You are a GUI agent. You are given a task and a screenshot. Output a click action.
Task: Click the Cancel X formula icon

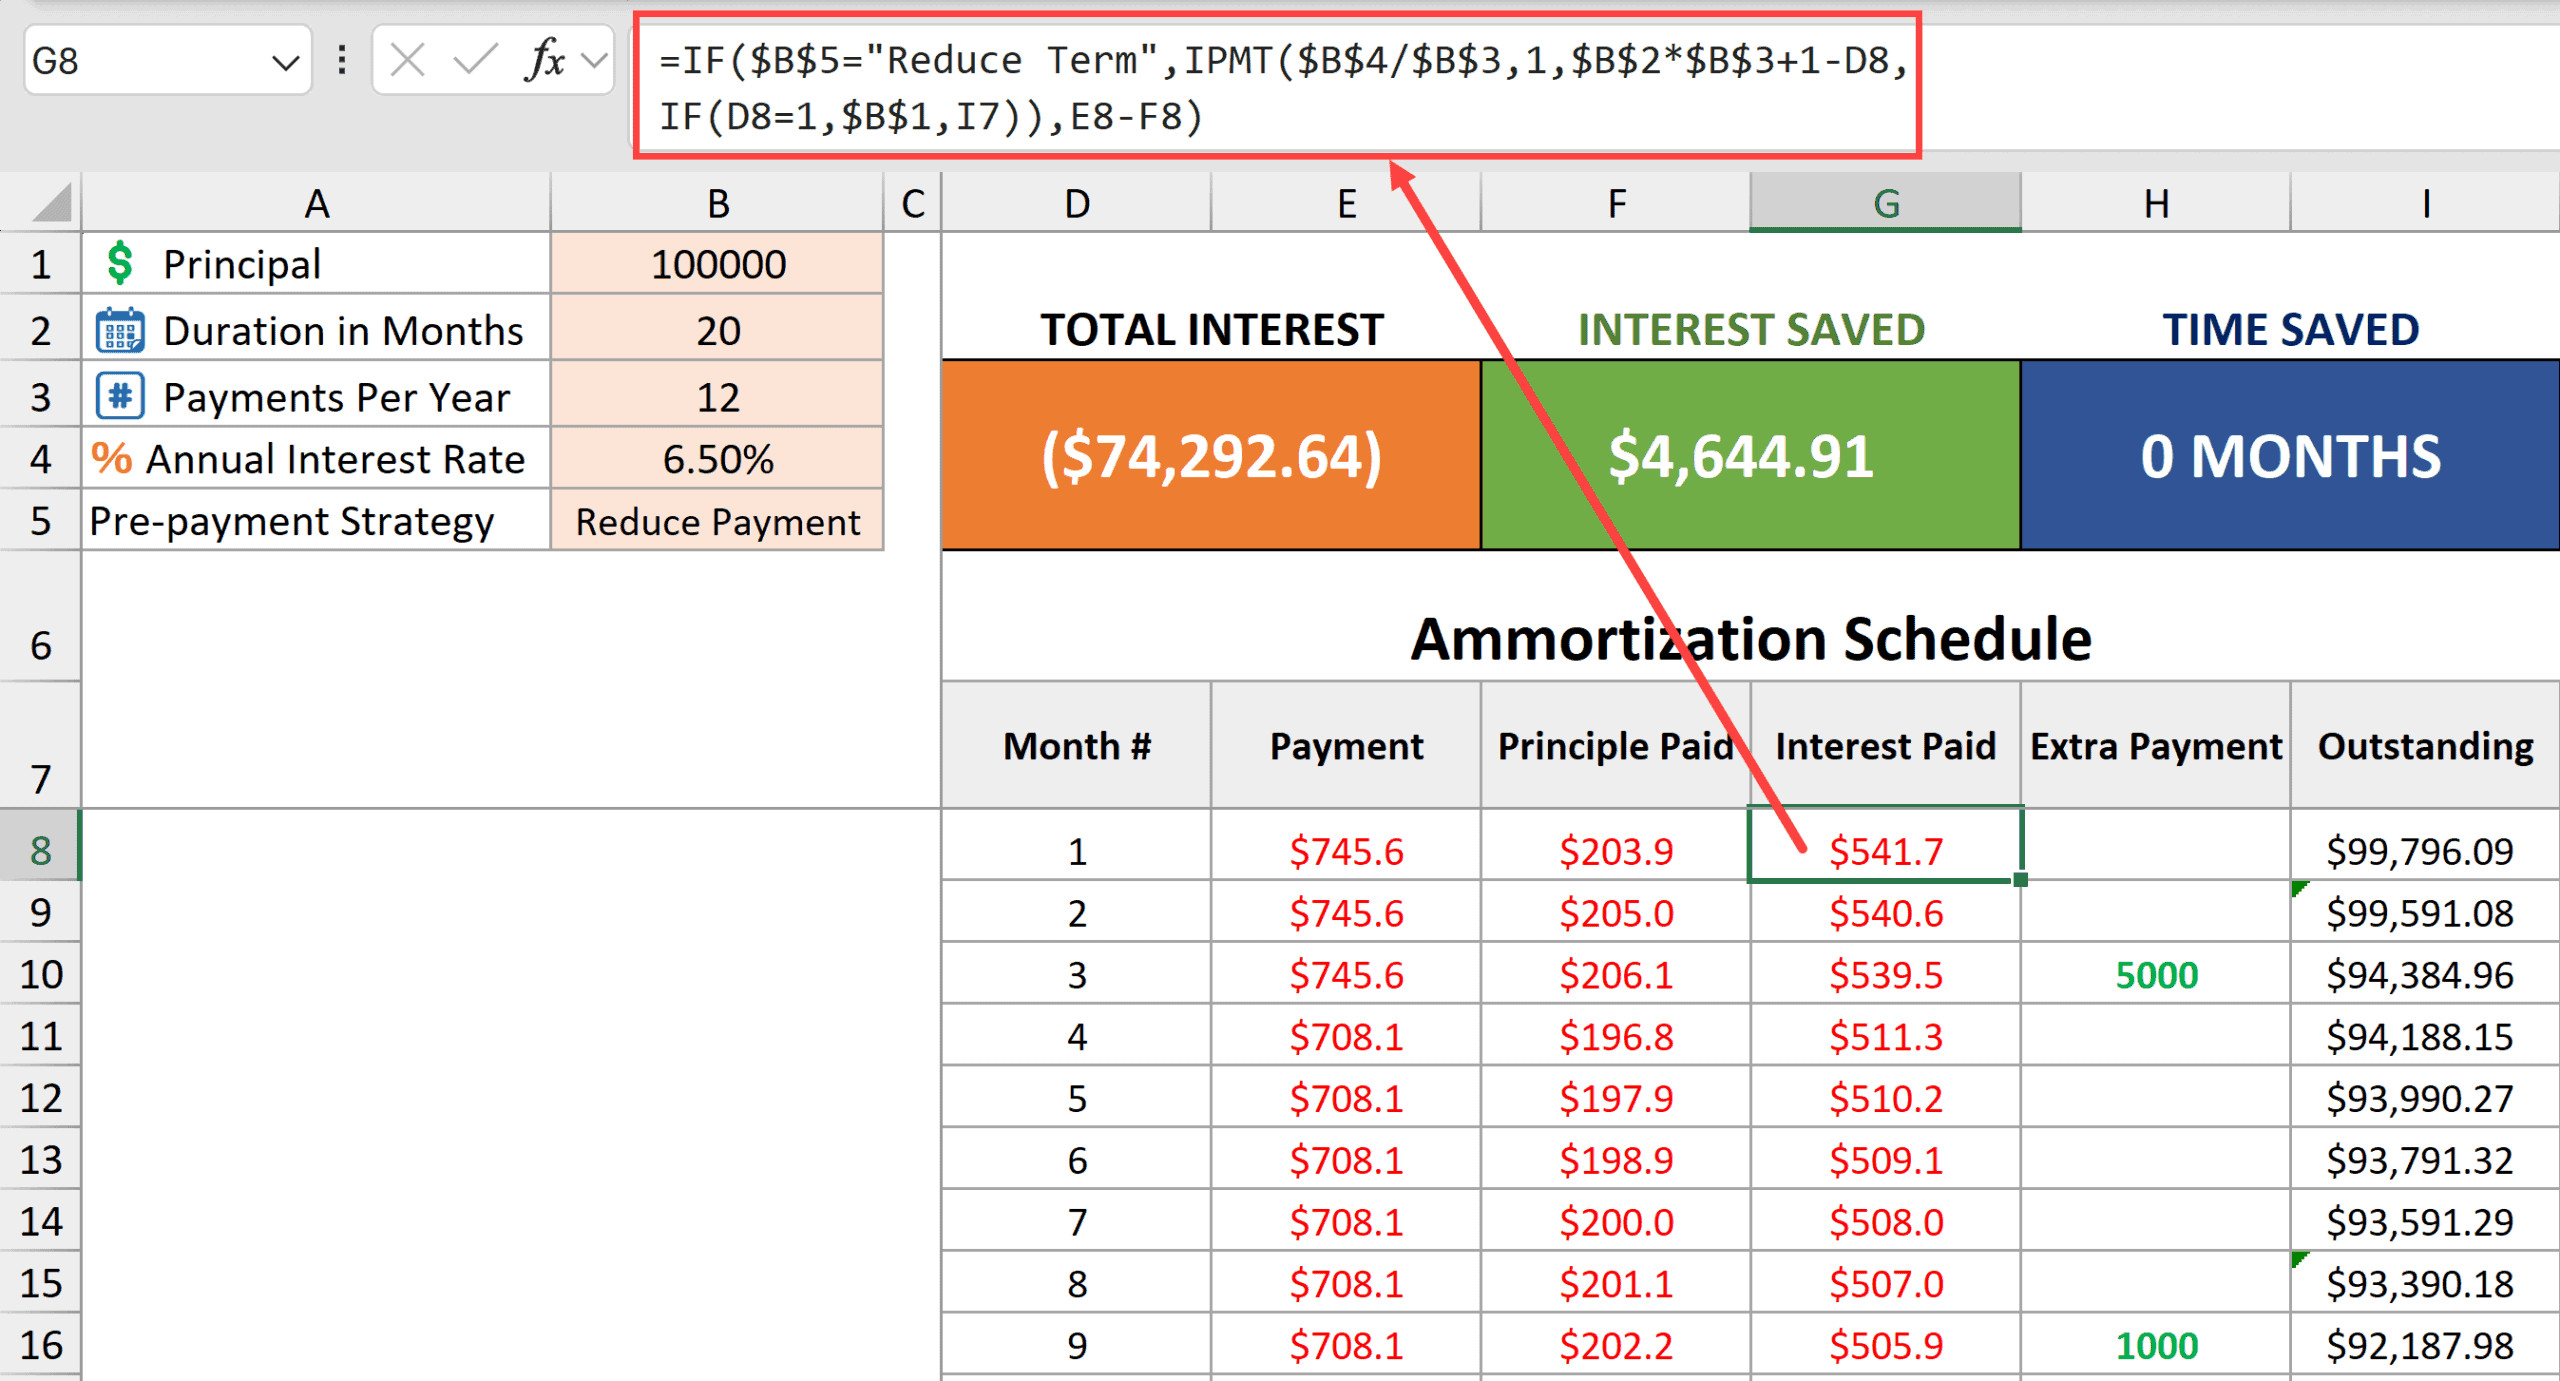click(x=407, y=61)
